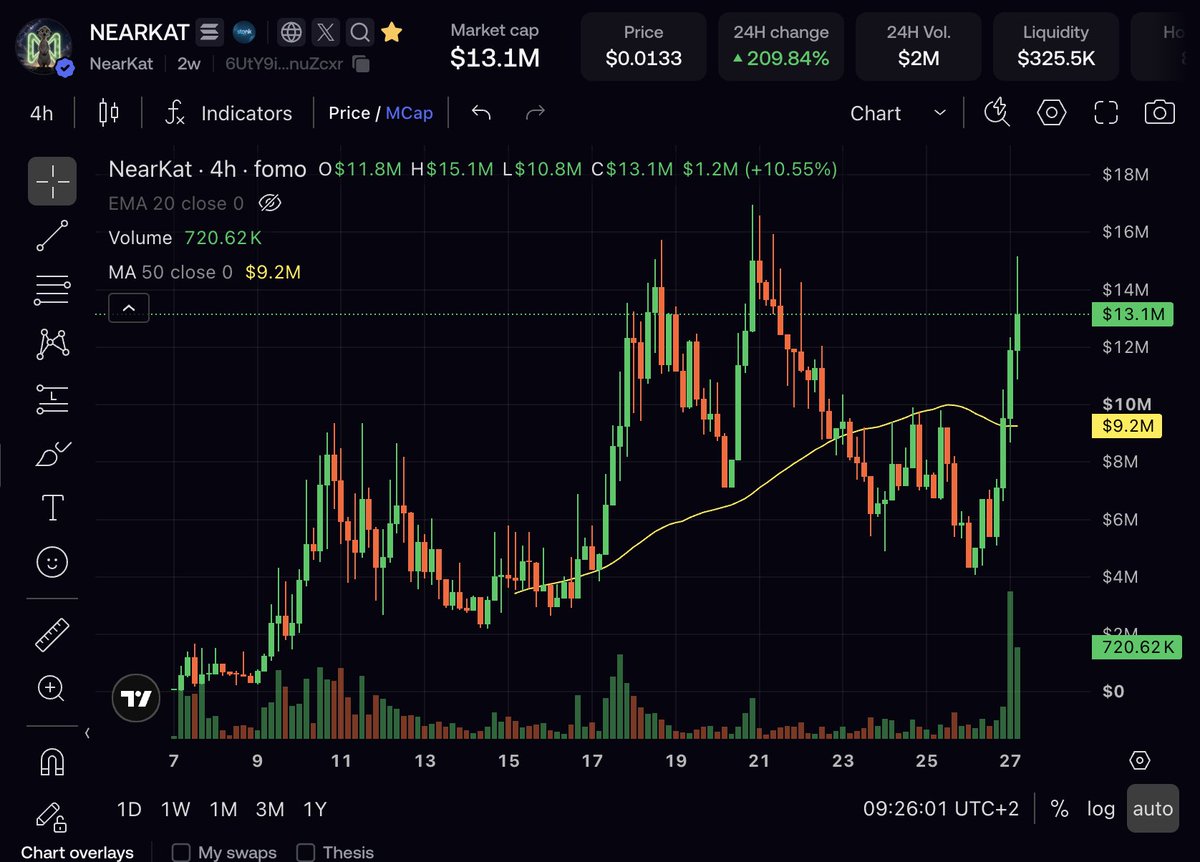Choose the chart patterns tool
The height and width of the screenshot is (862, 1200).
(x=52, y=344)
